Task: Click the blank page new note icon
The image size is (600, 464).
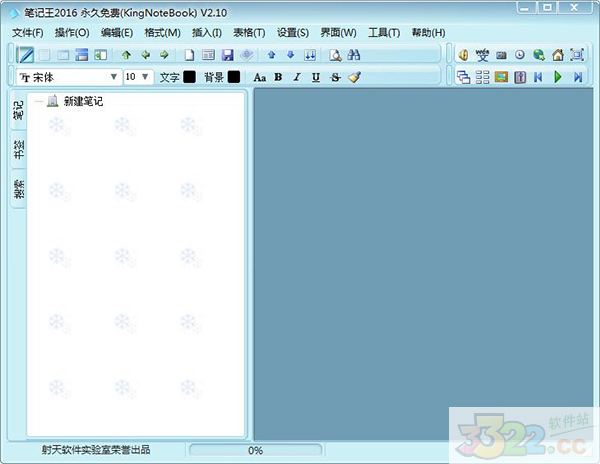Action: tap(189, 55)
